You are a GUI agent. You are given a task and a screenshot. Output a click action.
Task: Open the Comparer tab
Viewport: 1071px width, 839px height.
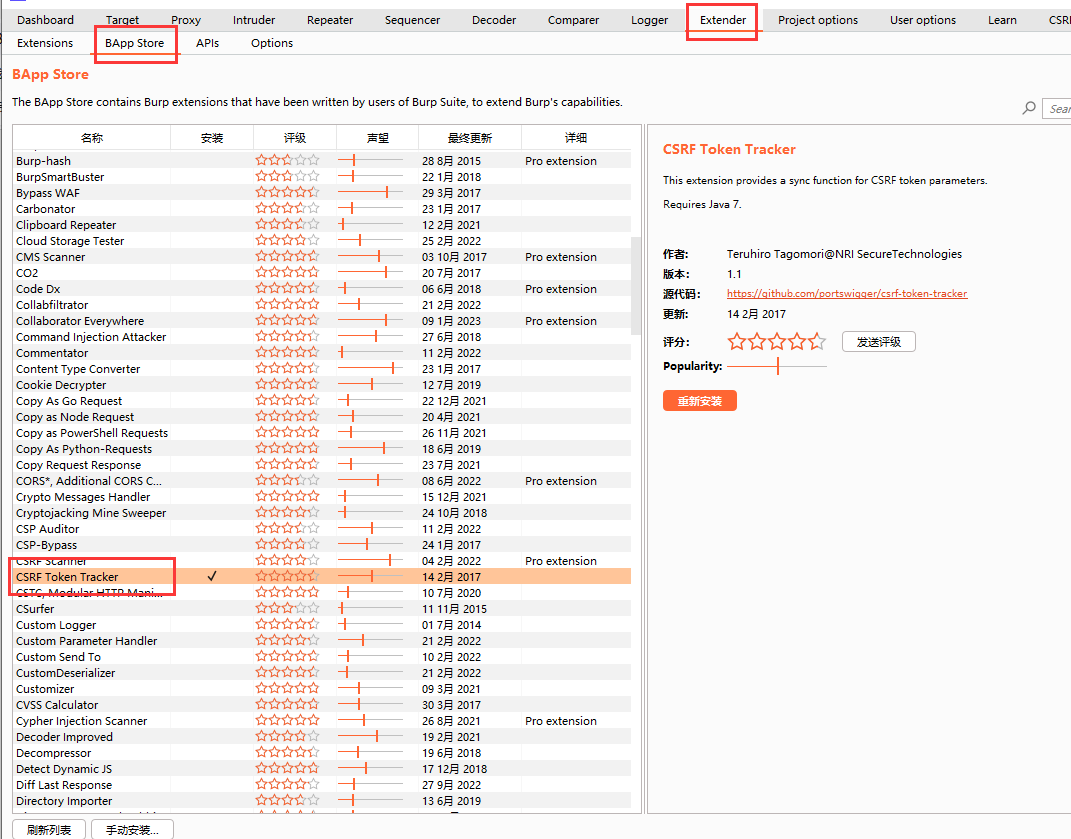click(x=573, y=20)
